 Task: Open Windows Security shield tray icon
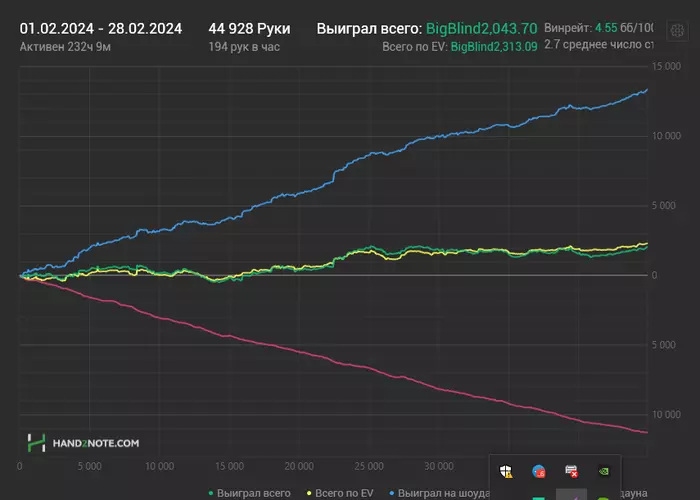[x=506, y=471]
